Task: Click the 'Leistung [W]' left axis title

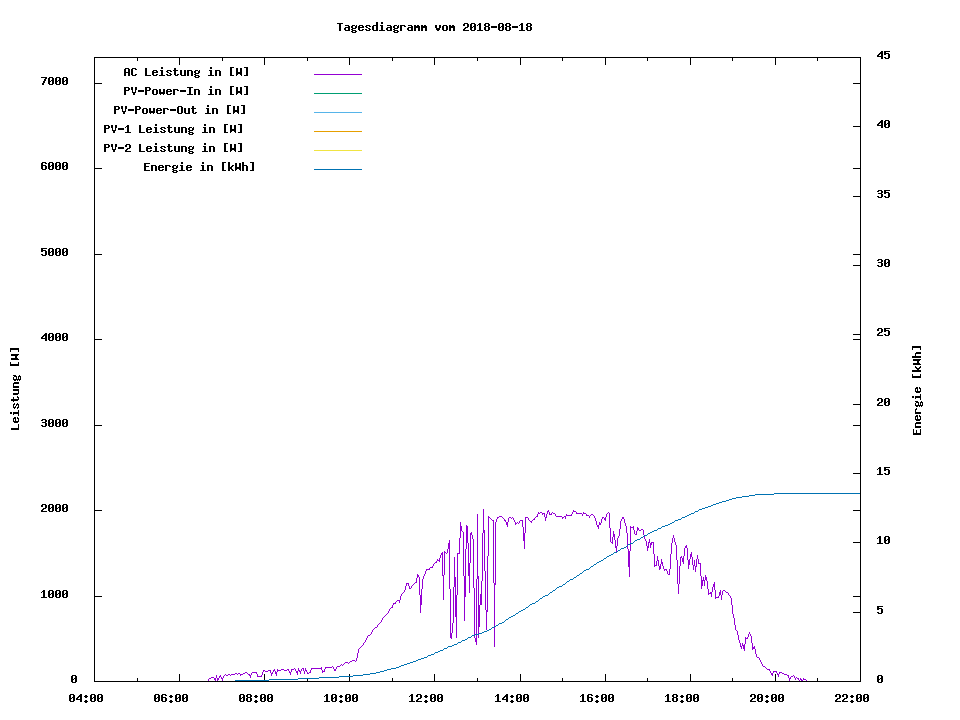Action: pyautogui.click(x=15, y=389)
